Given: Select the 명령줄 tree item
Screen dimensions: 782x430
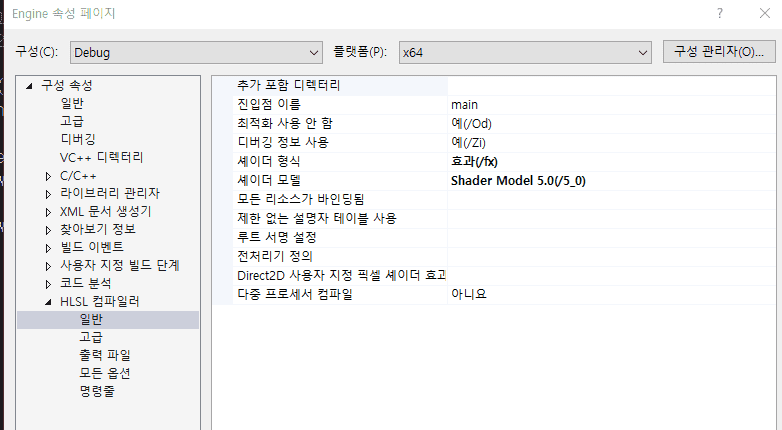Looking at the screenshot, I should tap(97, 391).
